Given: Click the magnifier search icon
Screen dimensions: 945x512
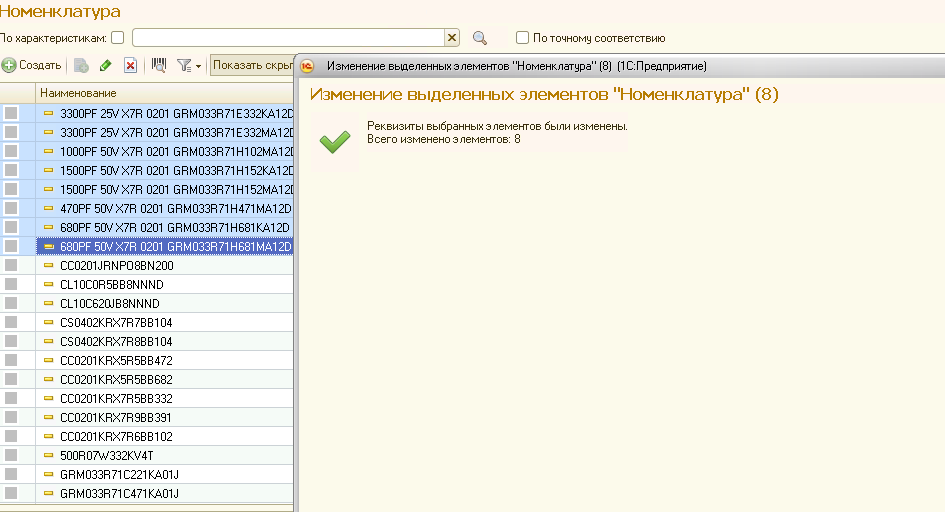Looking at the screenshot, I should pyautogui.click(x=480, y=38).
